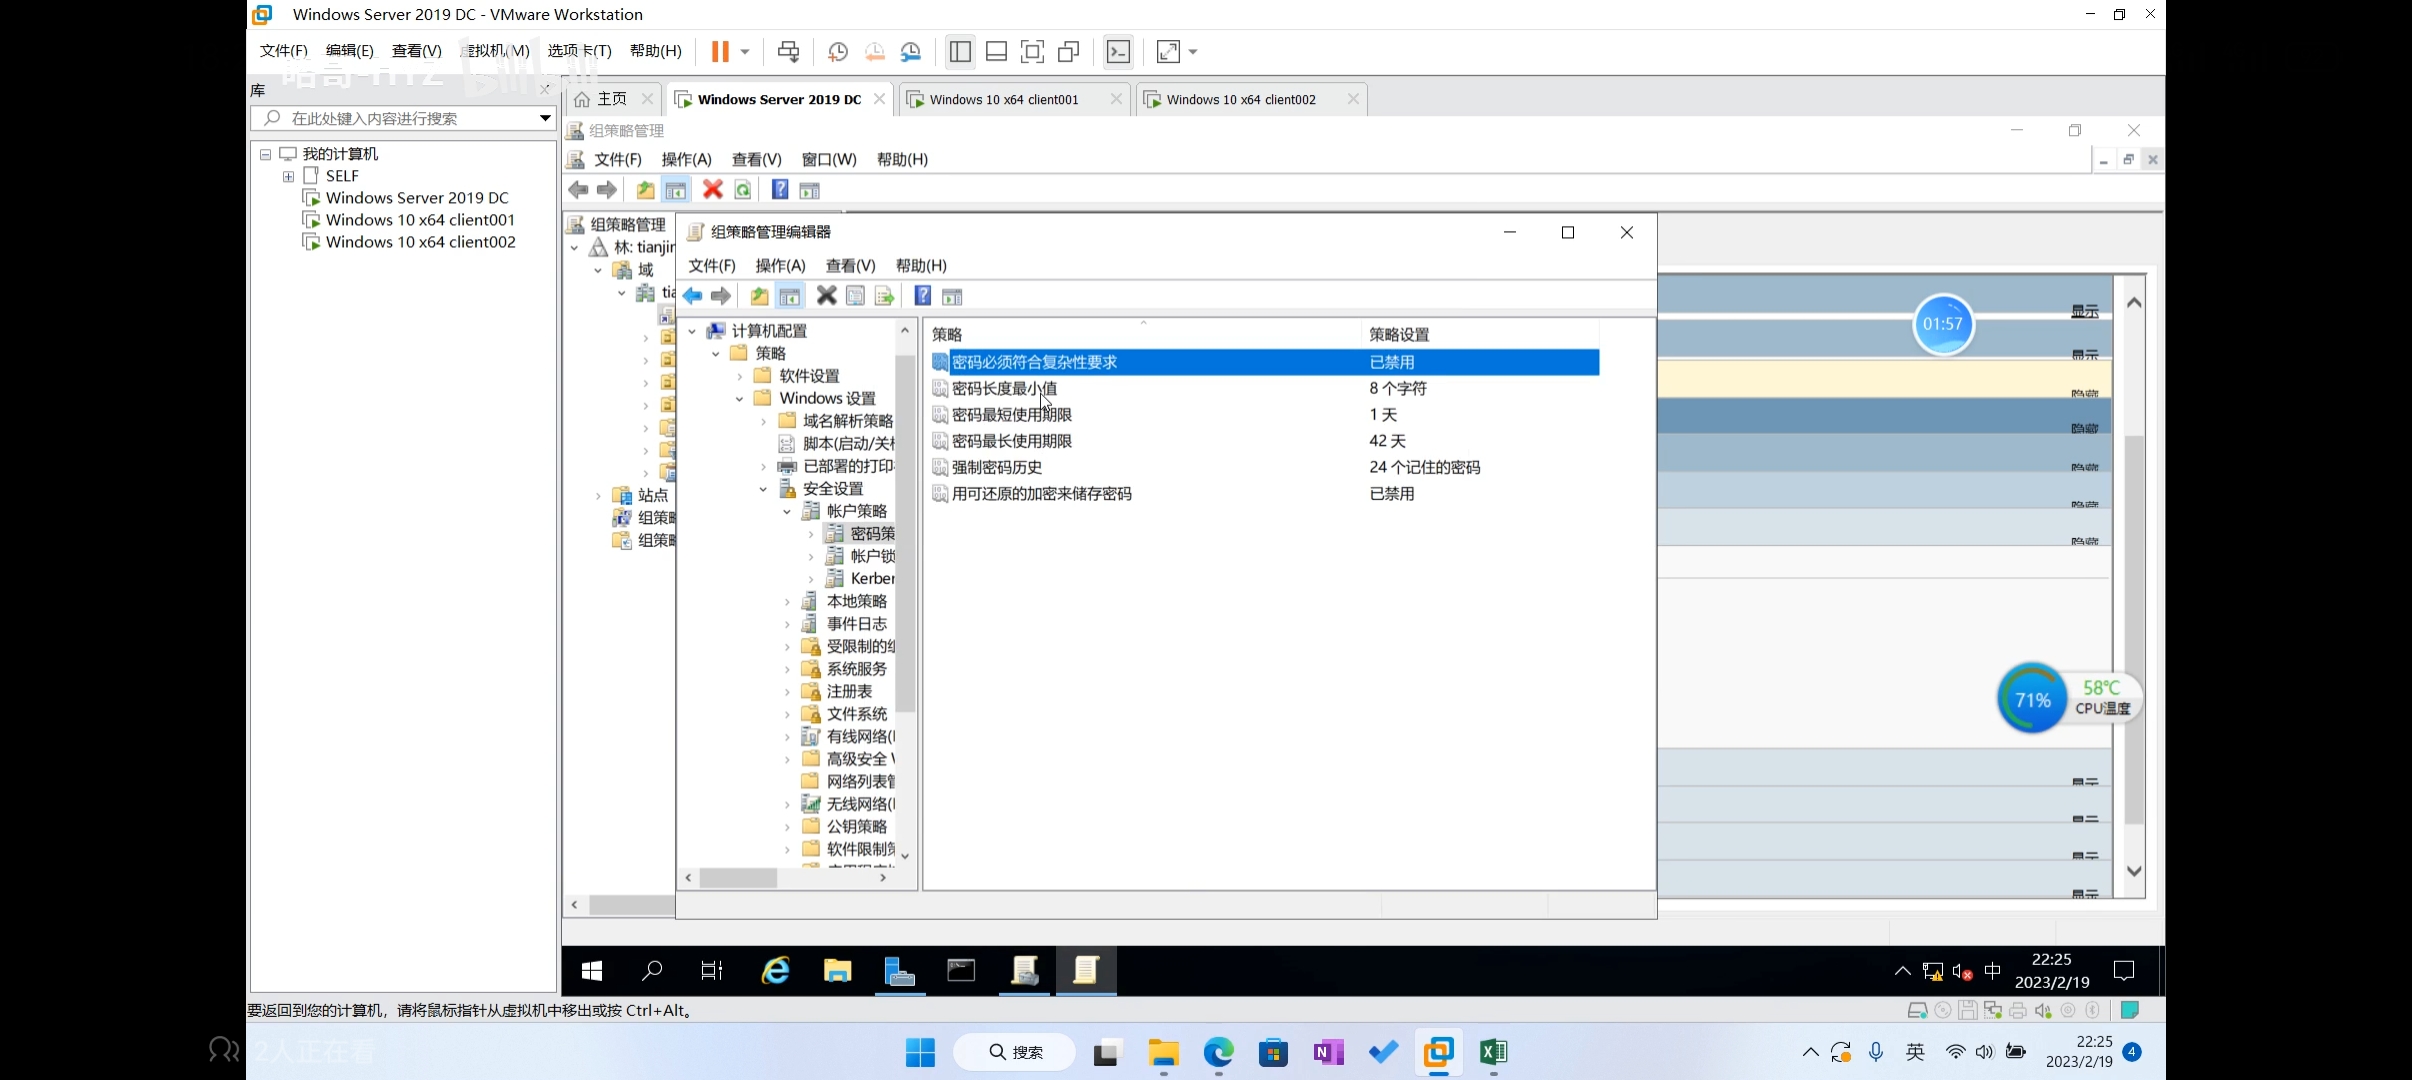This screenshot has height=1080, width=2412.
Task: Switch to Windows 10 x64 client001 tab
Action: 1004,99
